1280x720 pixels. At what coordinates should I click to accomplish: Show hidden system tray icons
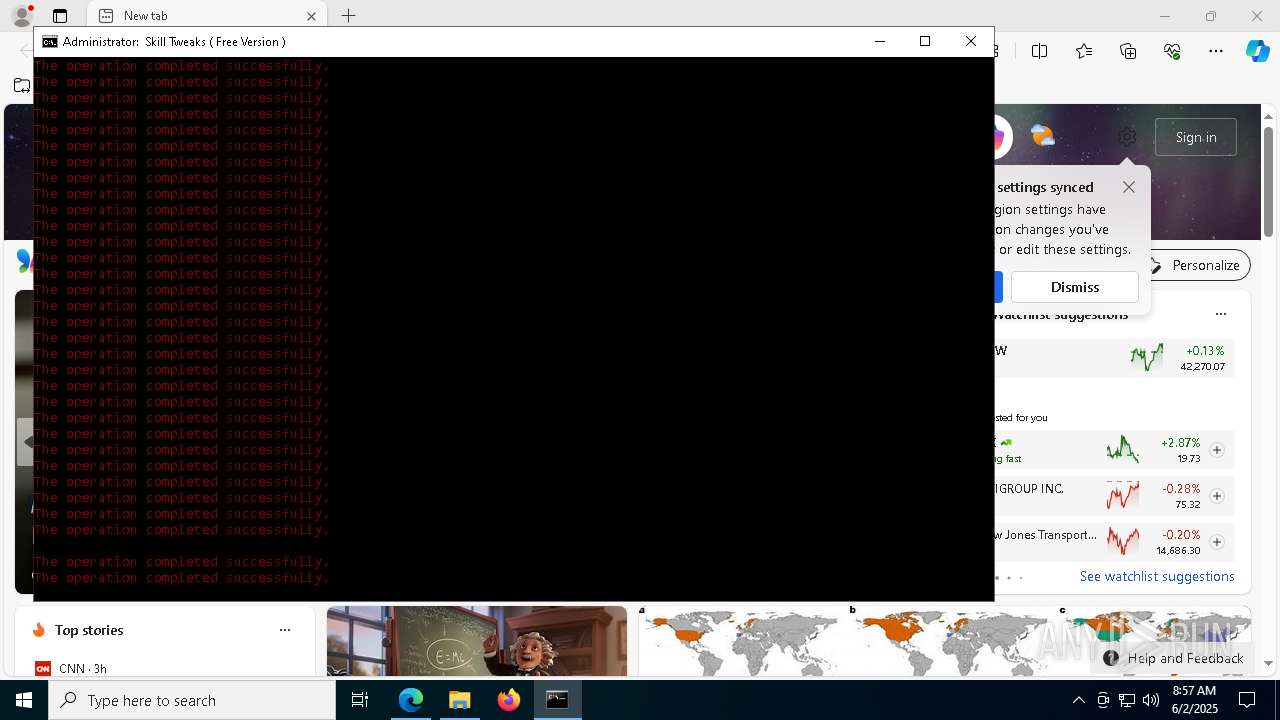(1078, 700)
